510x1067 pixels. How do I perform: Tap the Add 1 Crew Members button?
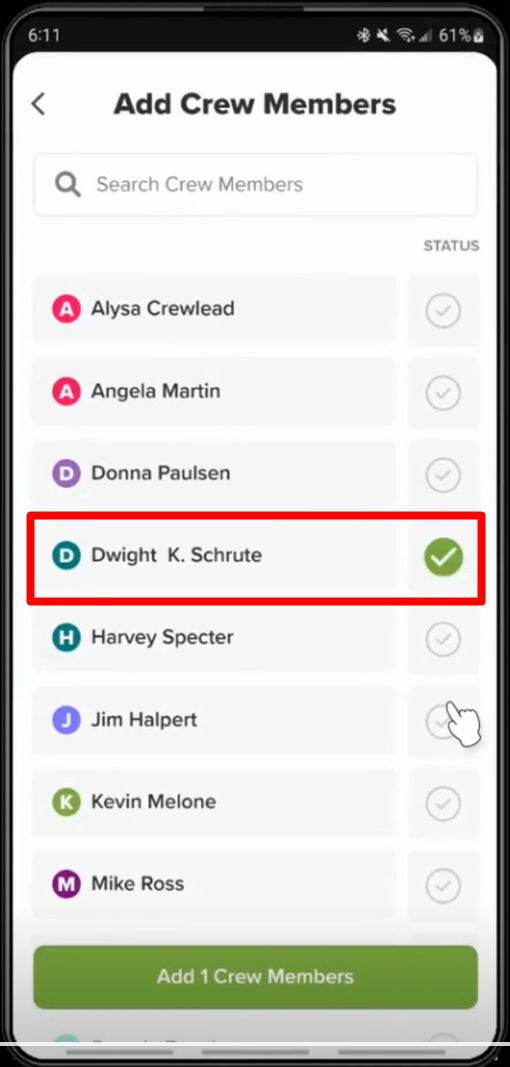click(x=255, y=977)
